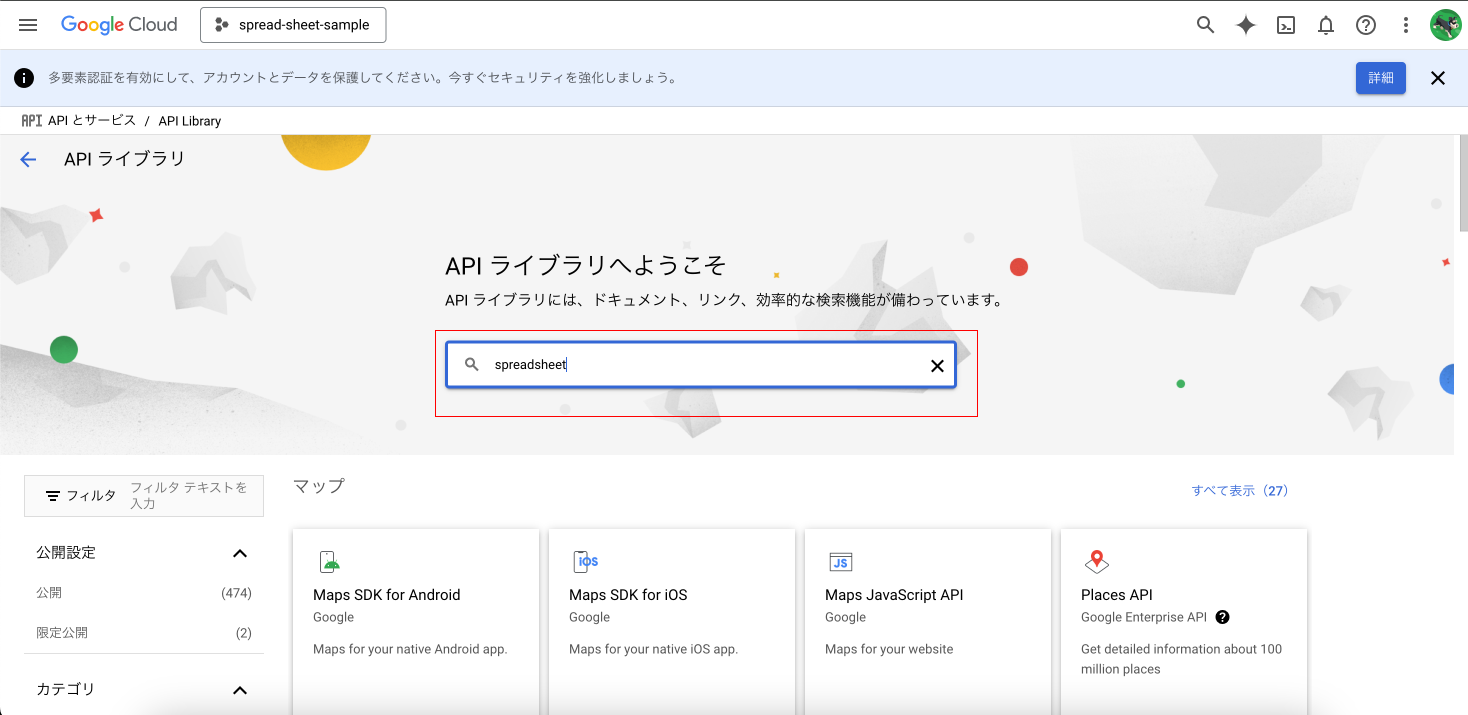The height and width of the screenshot is (715, 1468).
Task: Open the Maps SDK for Android card
Action: tap(416, 622)
